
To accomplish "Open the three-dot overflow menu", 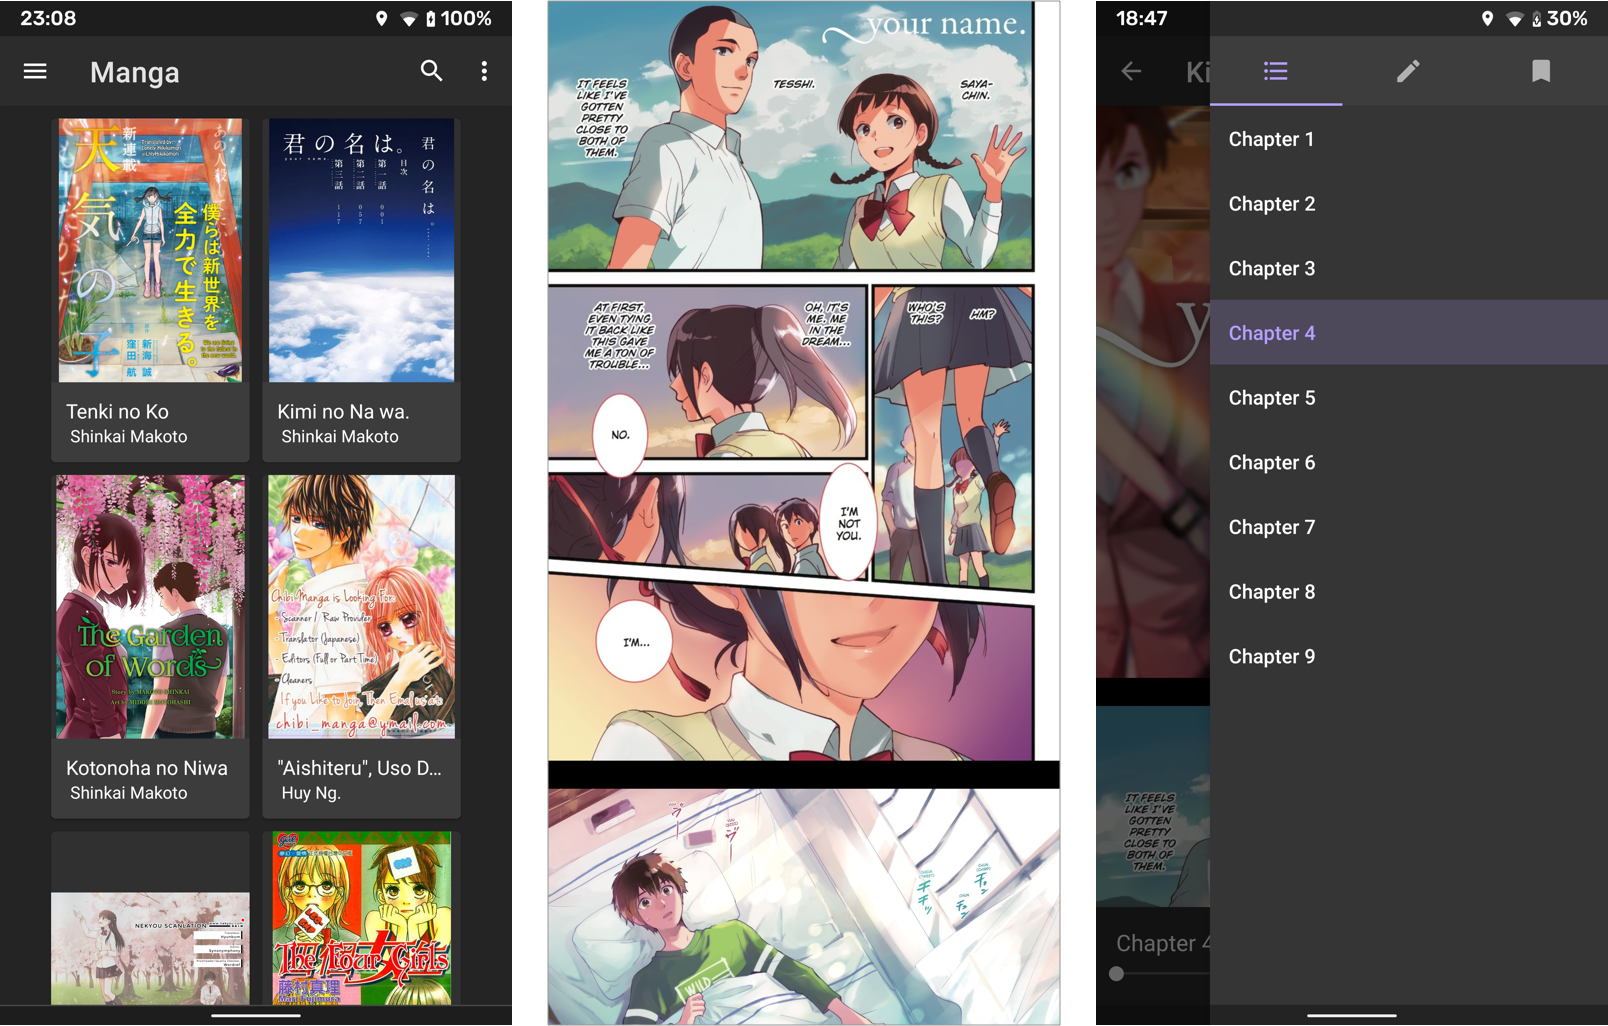I will point(484,71).
